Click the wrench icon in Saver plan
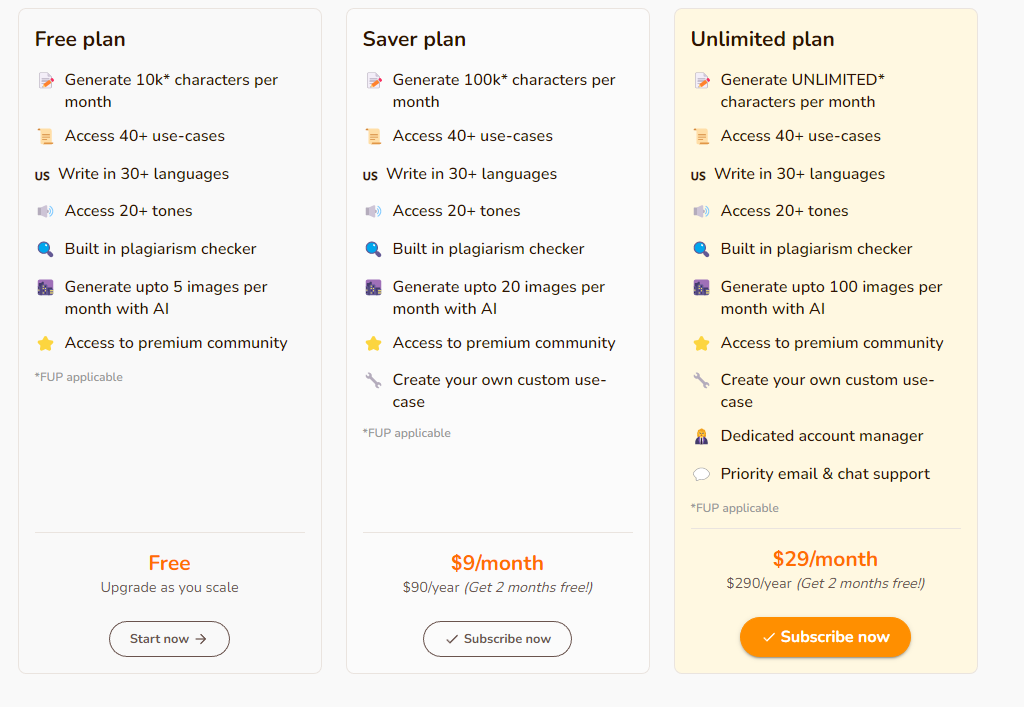The image size is (1024, 707). click(x=373, y=380)
